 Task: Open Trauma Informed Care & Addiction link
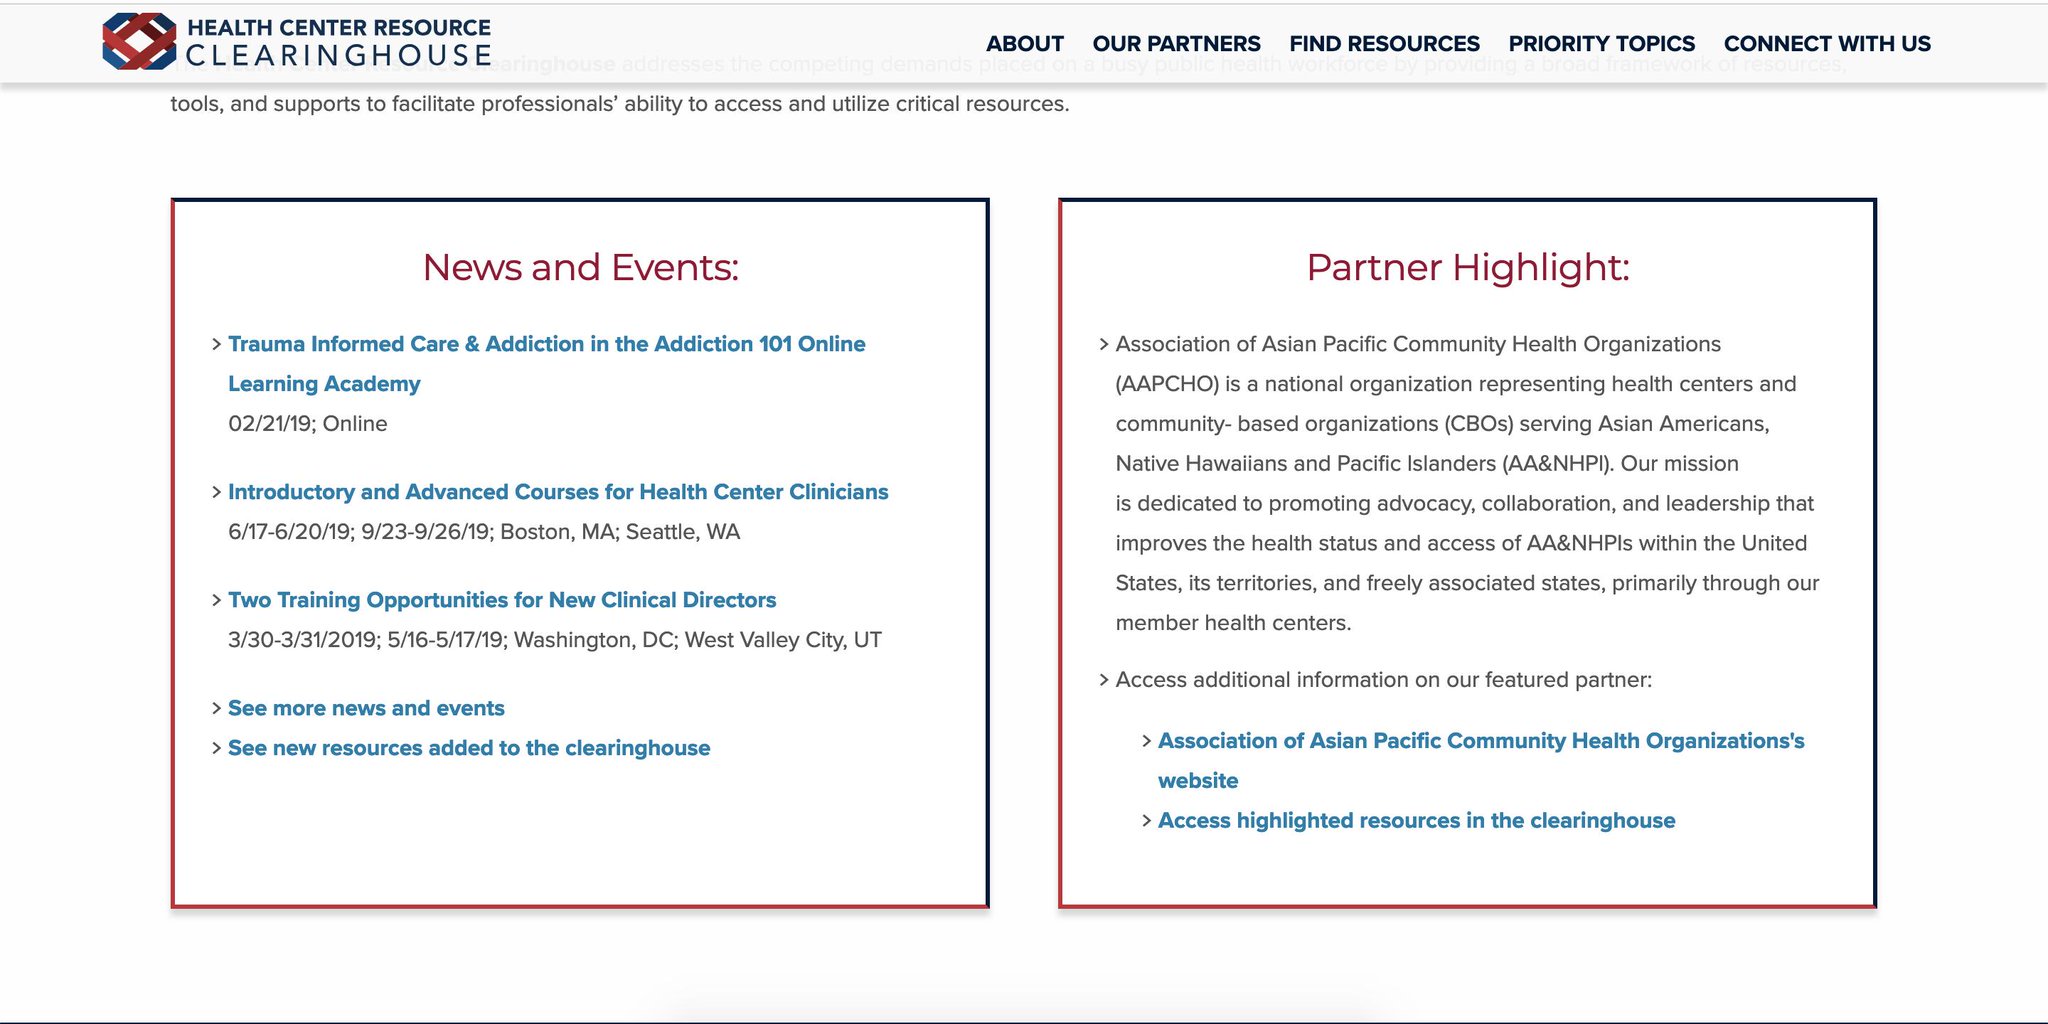(547, 364)
